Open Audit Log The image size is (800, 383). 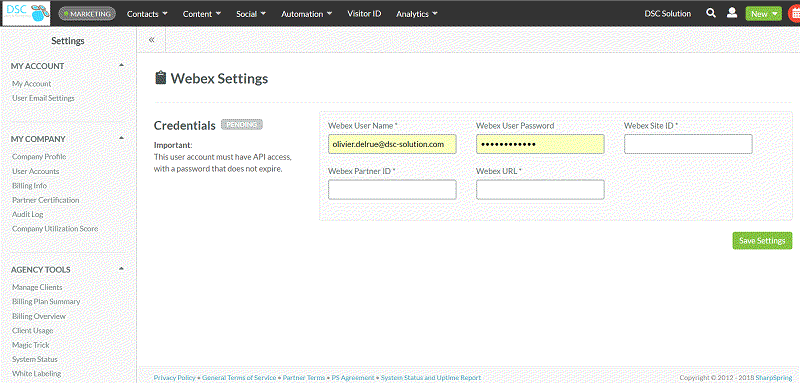[28, 215]
